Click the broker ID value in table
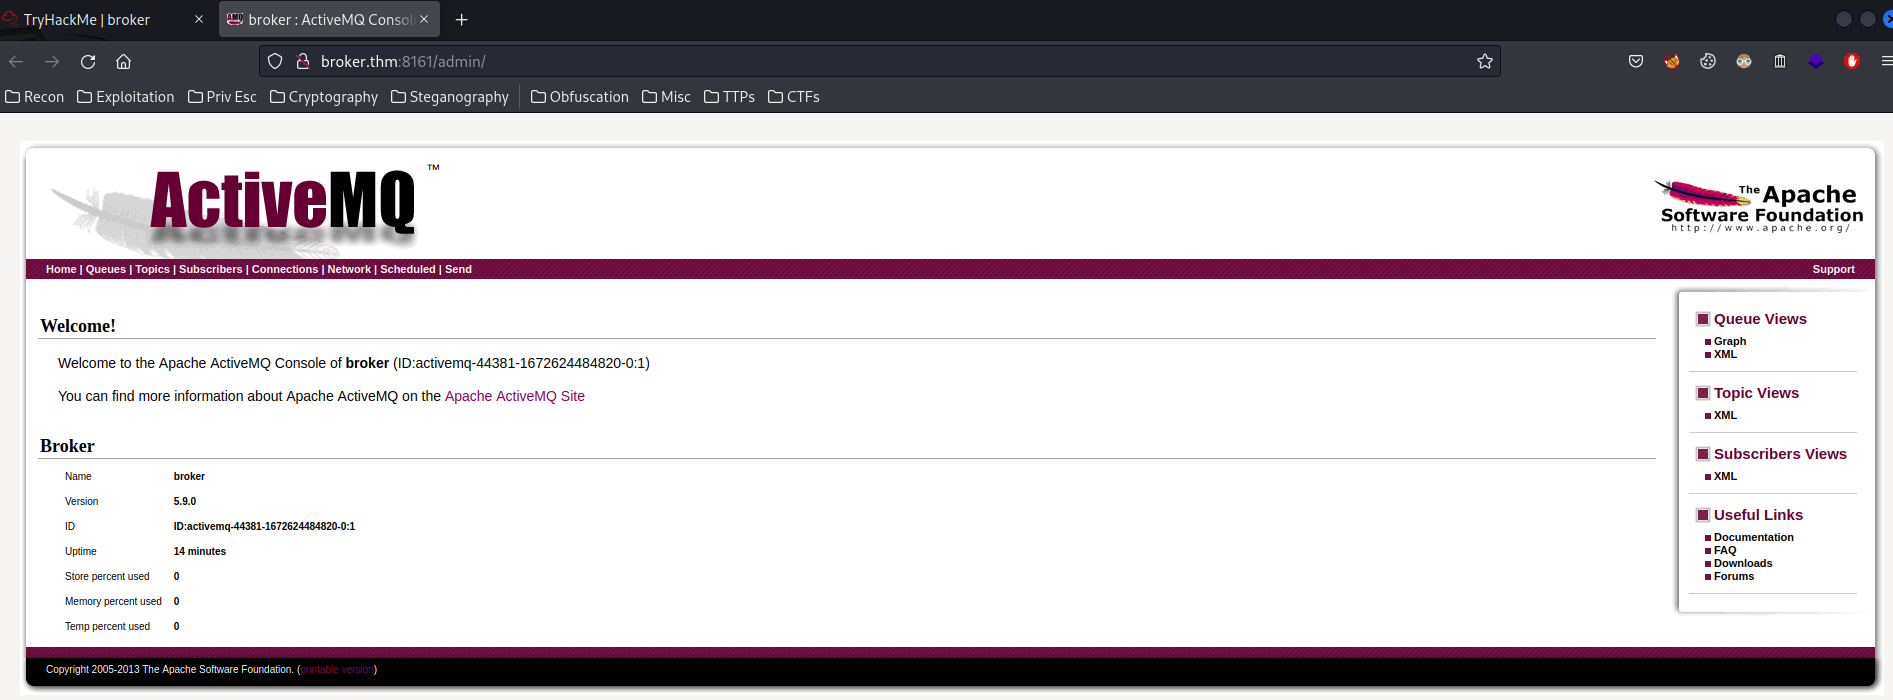Screen dimensions: 1893x700 264,527
